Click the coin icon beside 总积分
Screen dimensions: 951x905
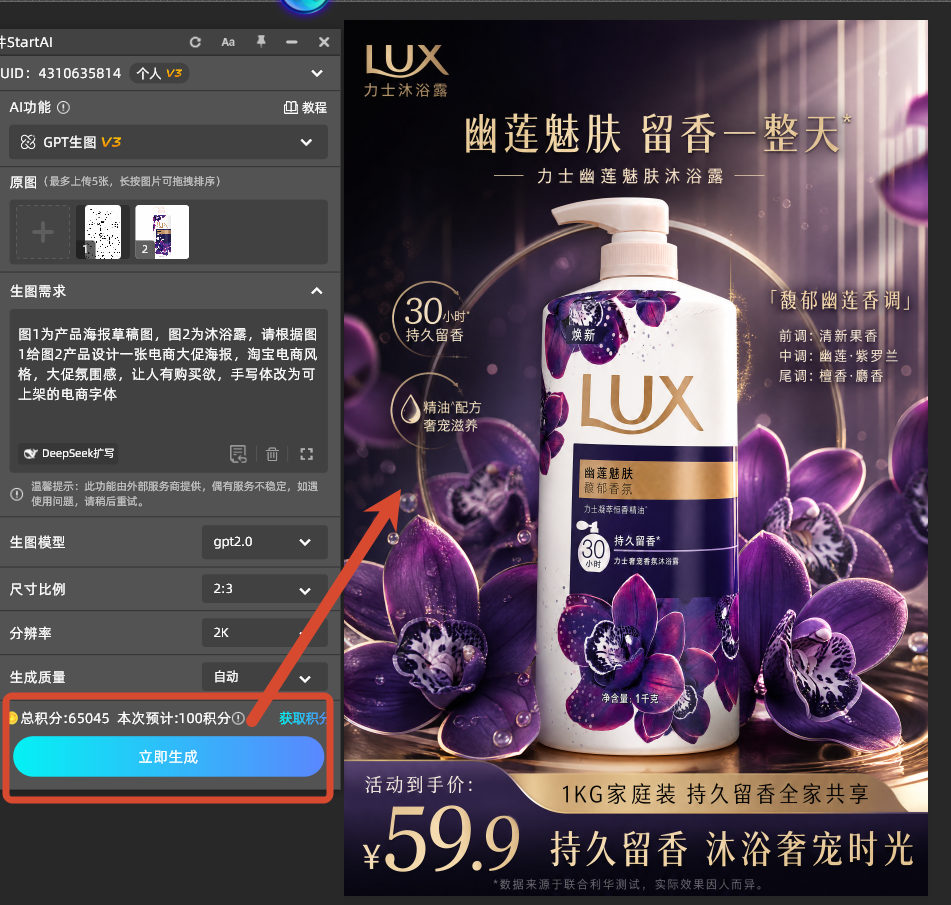tap(12, 718)
